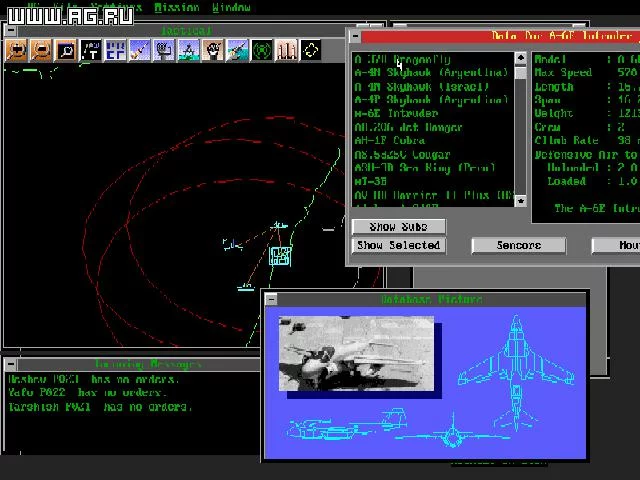This screenshot has height=480, width=640.
Task: Click the front-view aircraft line drawing
Action: (452, 433)
